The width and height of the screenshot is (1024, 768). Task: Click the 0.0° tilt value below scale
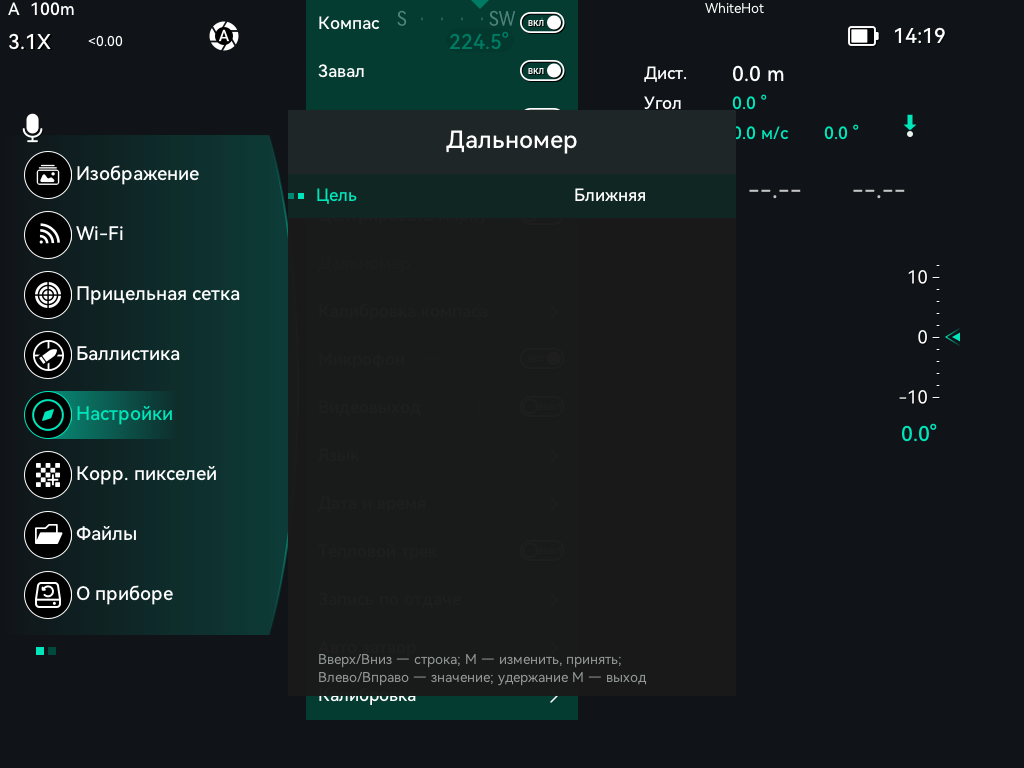[x=918, y=434]
